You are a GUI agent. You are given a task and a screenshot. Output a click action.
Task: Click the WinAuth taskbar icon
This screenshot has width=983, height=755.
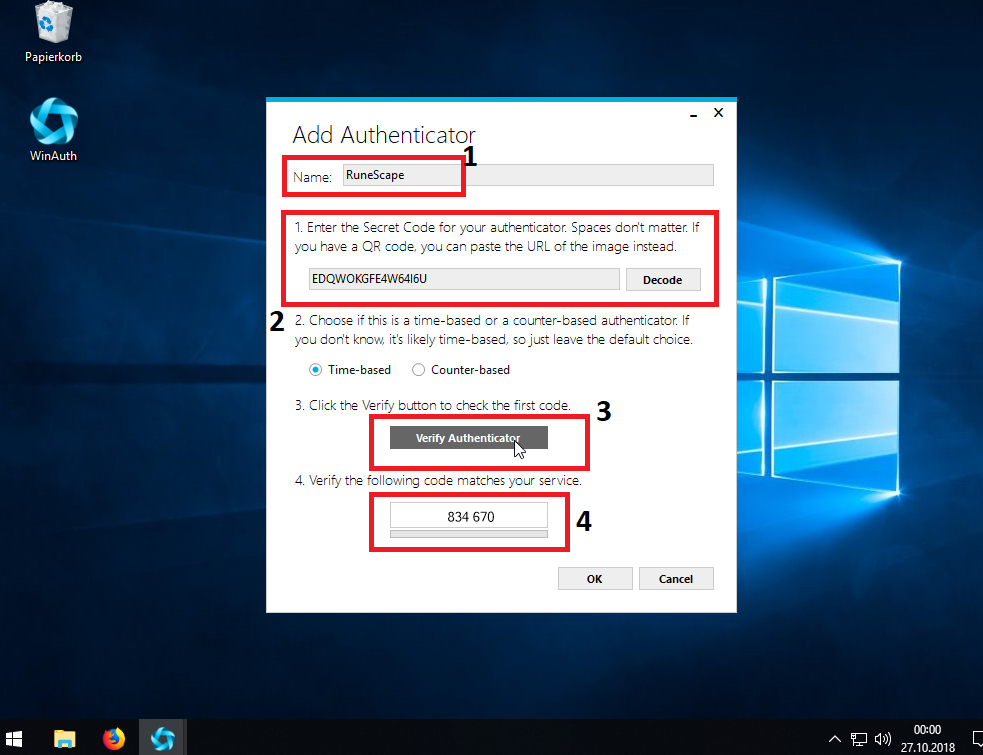point(162,738)
